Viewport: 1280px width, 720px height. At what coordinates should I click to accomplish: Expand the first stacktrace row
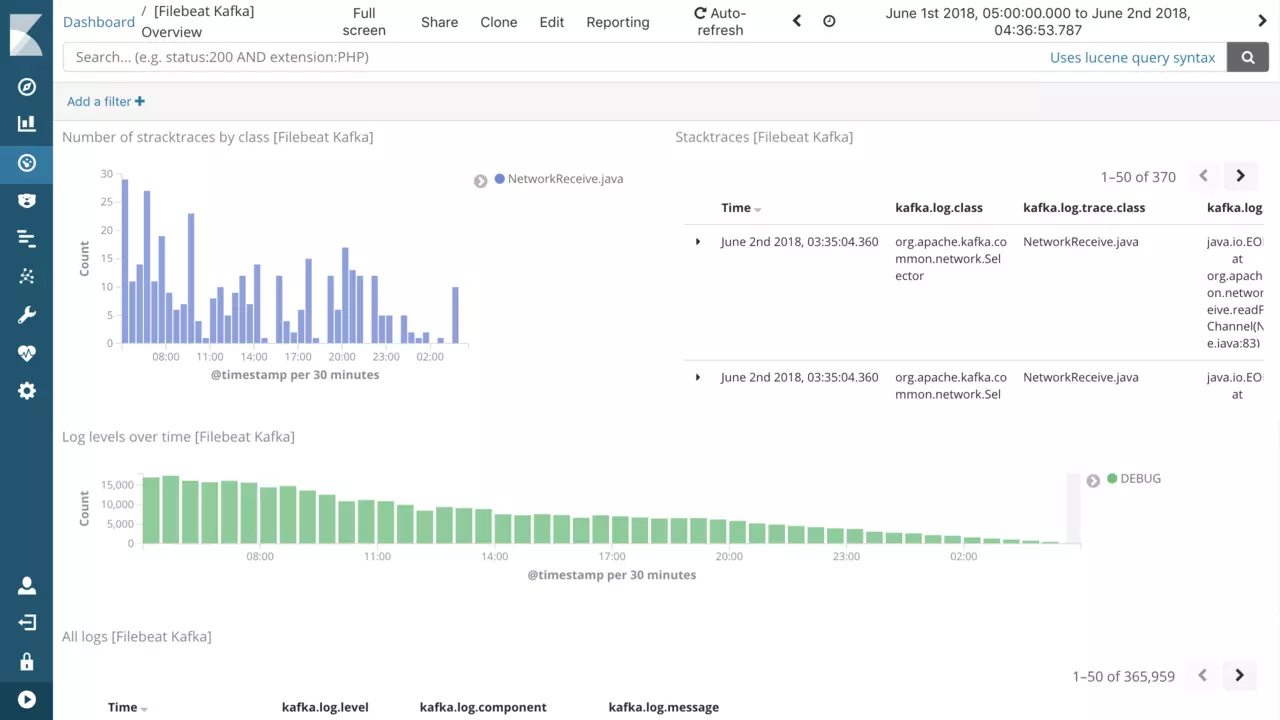pos(698,242)
